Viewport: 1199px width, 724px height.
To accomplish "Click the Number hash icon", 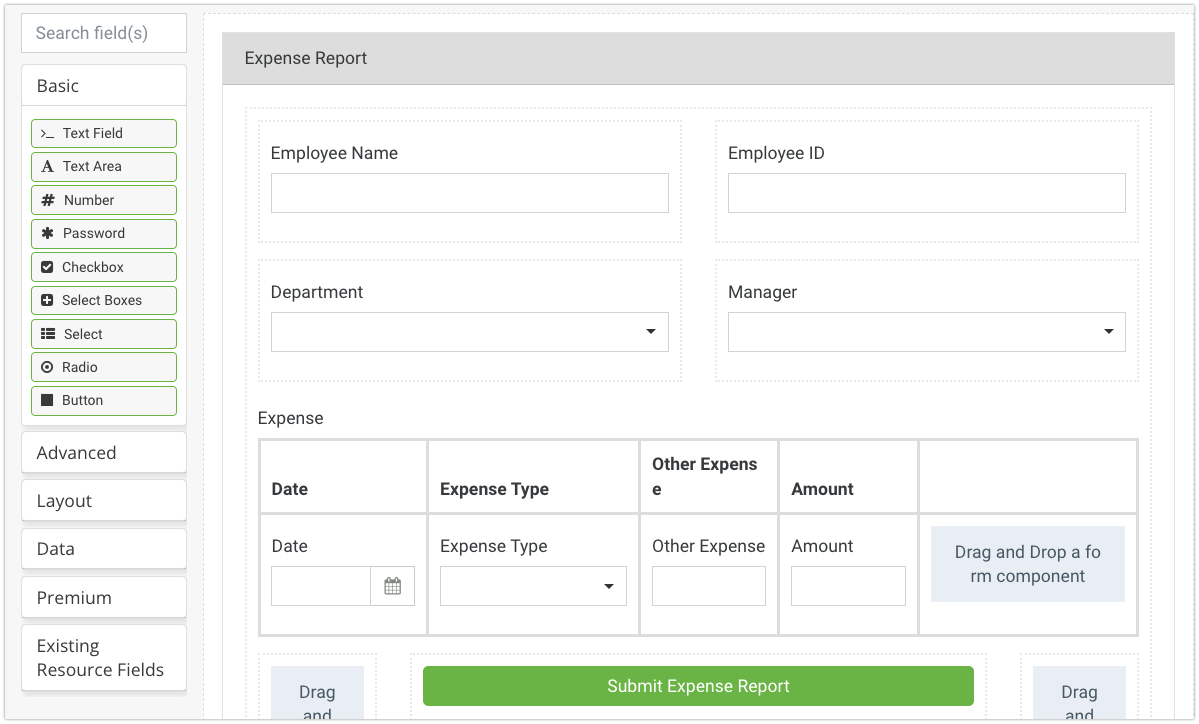I will pos(48,200).
